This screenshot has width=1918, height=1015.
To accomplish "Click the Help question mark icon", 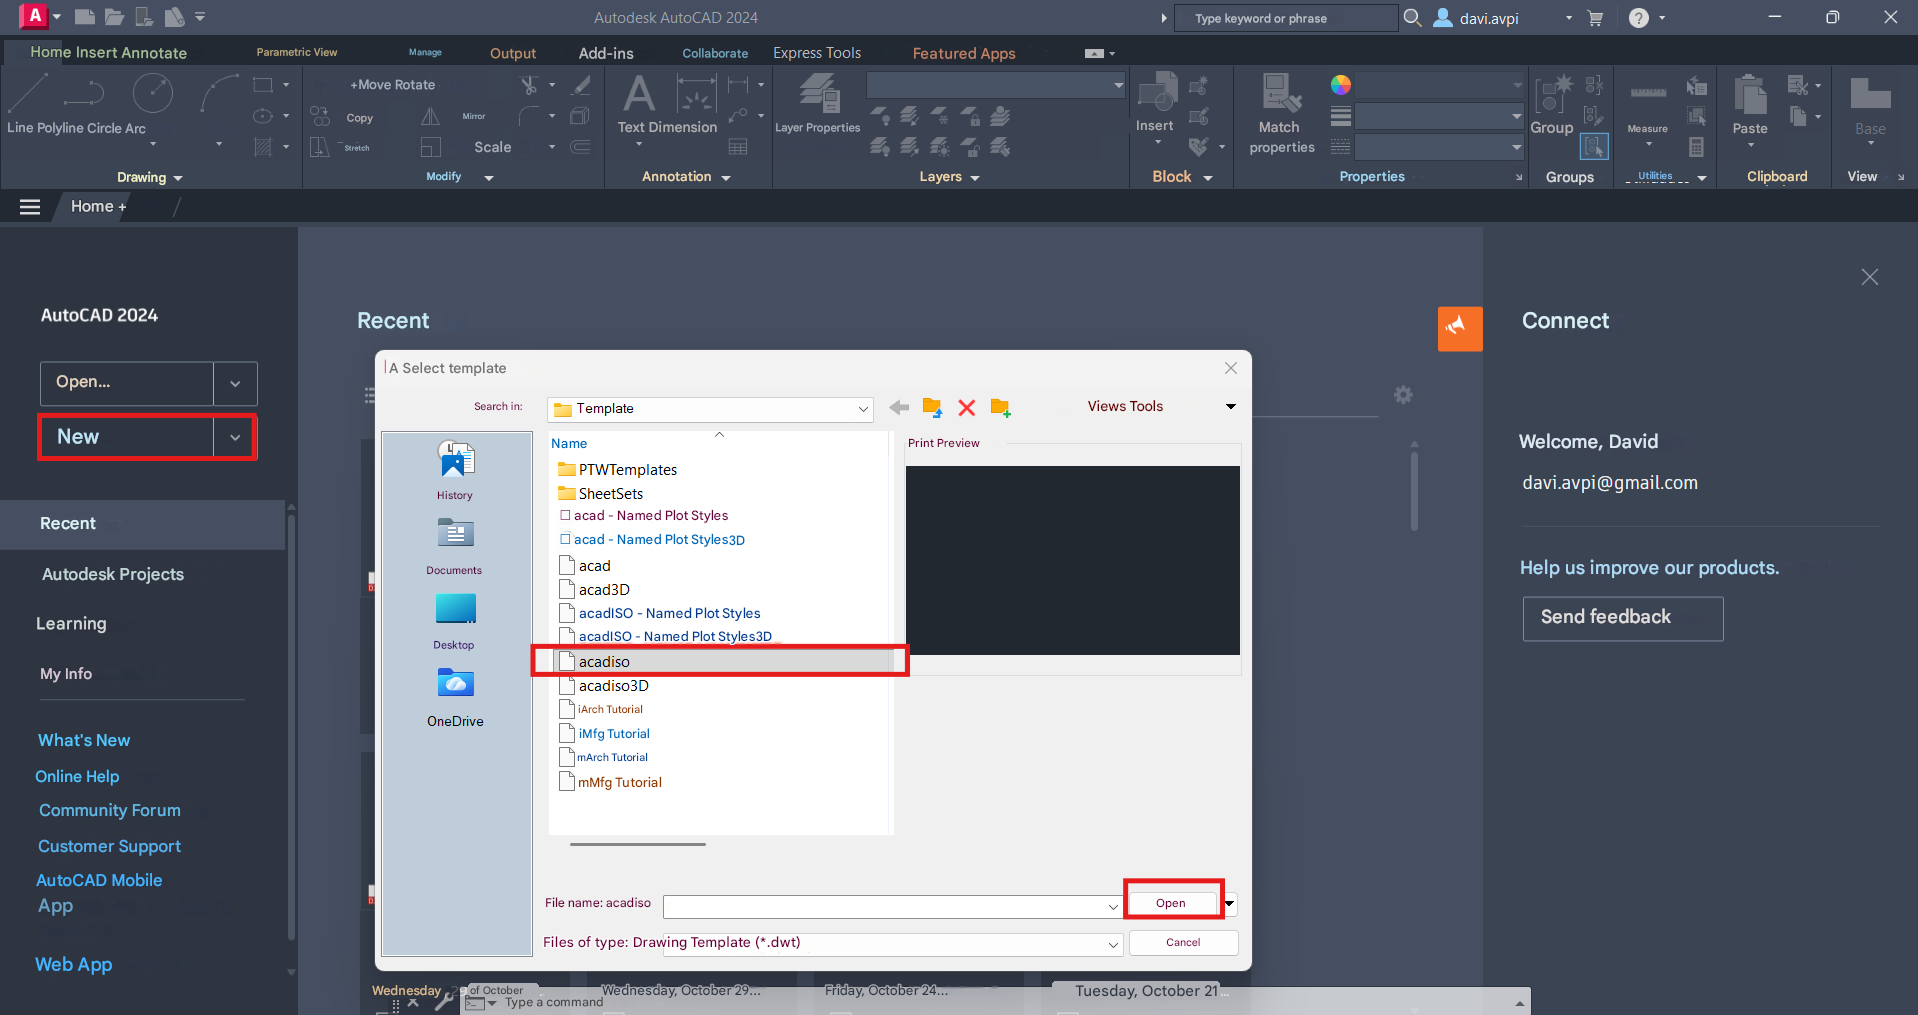I will (x=1638, y=18).
